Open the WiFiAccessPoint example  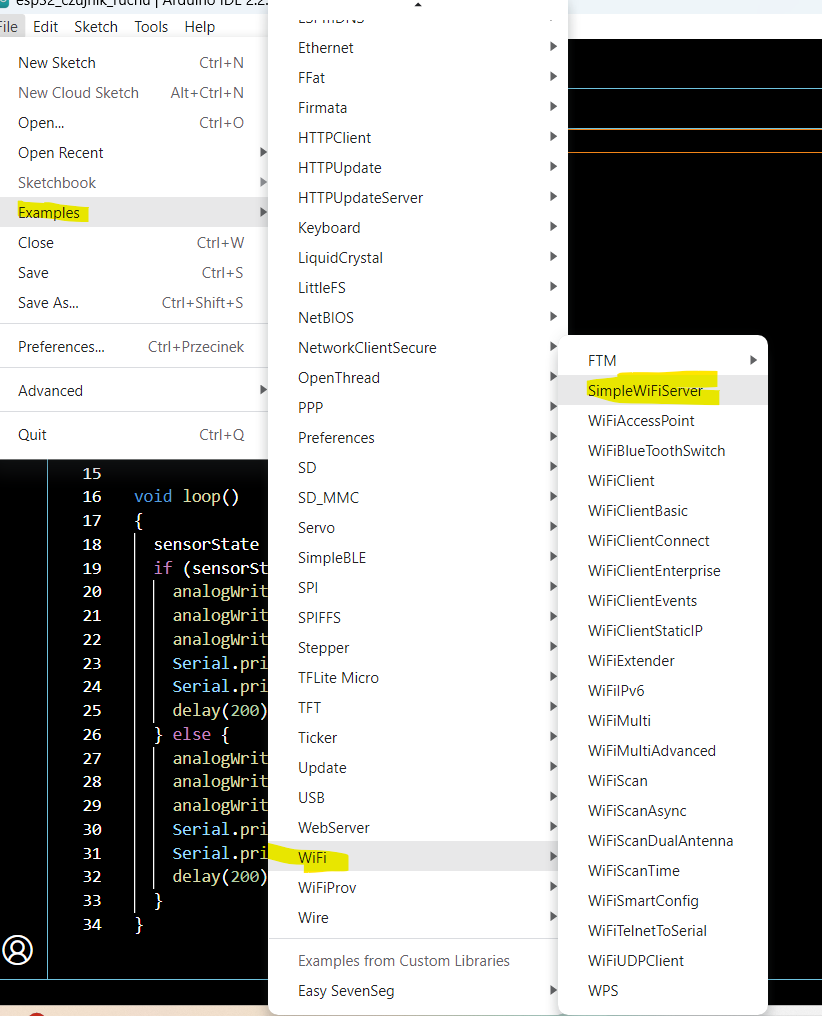coord(663,421)
